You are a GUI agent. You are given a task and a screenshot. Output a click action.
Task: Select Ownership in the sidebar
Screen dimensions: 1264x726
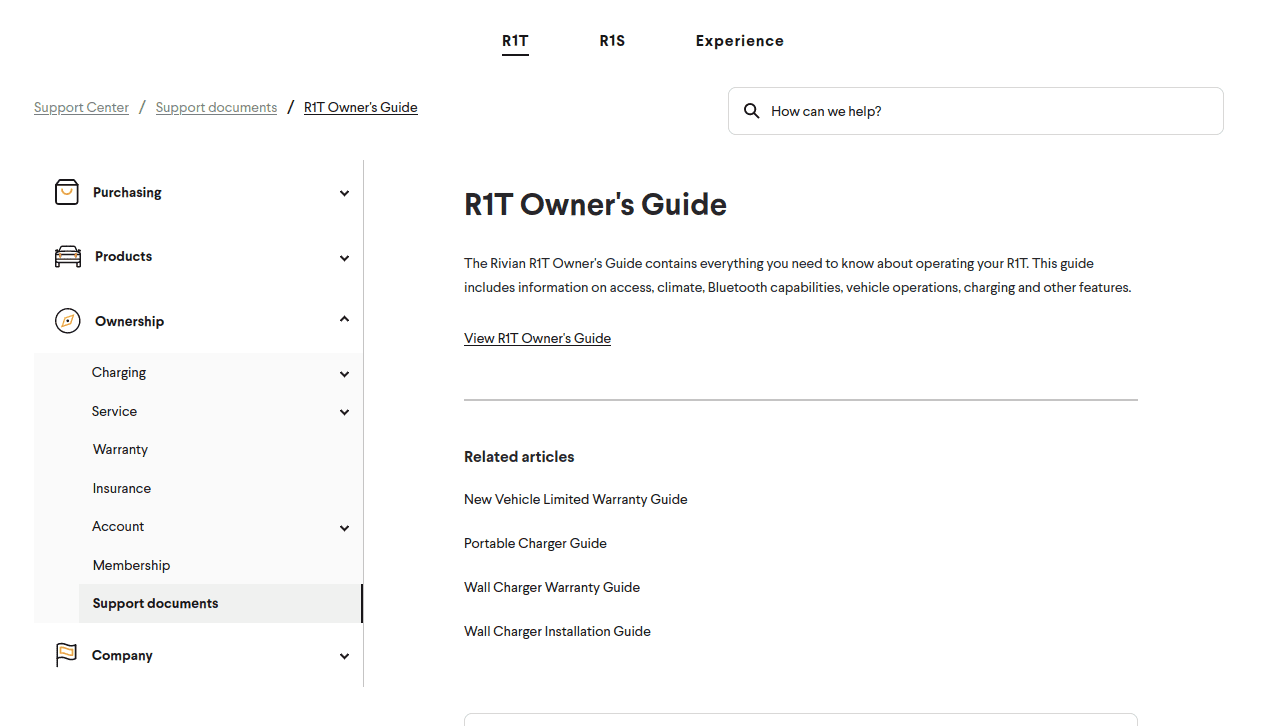[x=129, y=321]
